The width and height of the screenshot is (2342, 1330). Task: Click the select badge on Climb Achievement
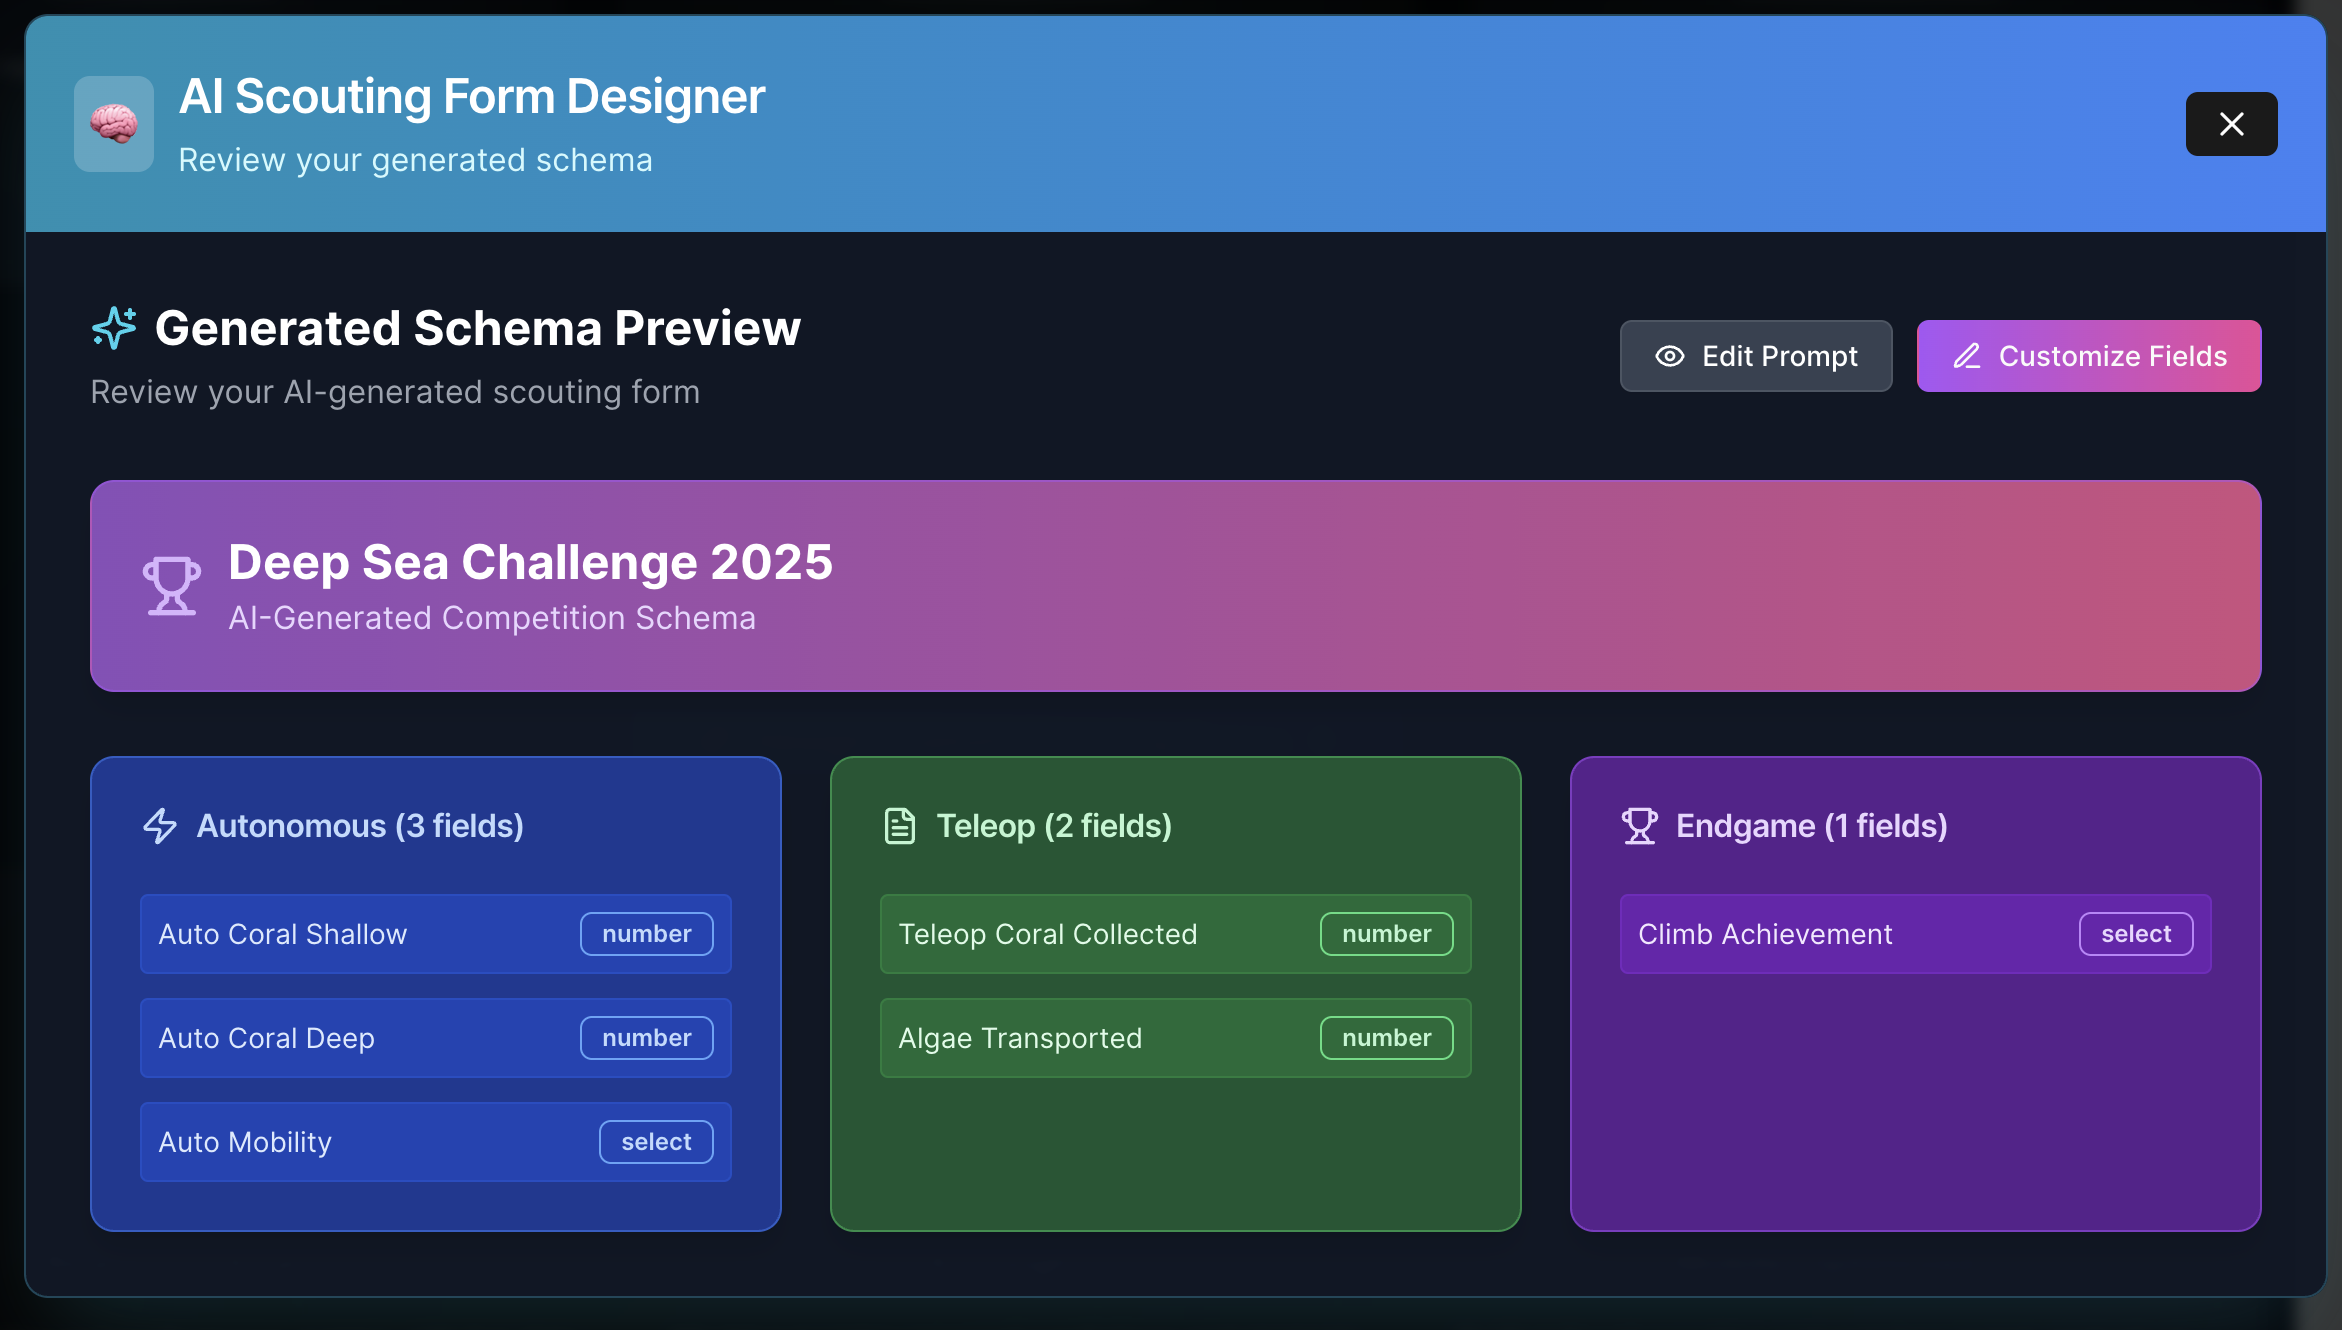pos(2136,934)
